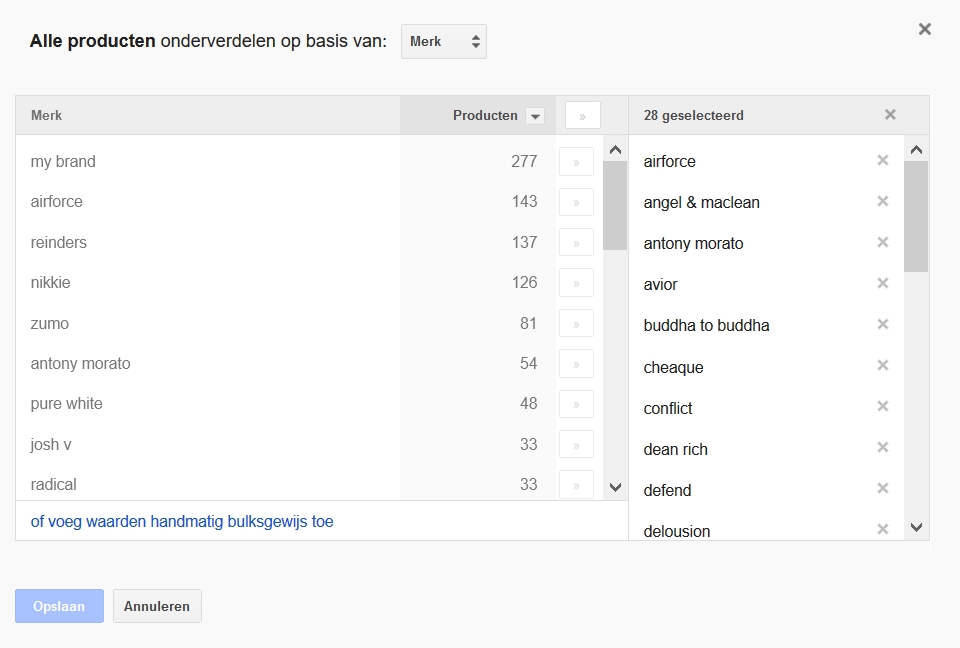Screen dimensions: 960x648
Task: Select the reinders brand name
Action: 59,243
